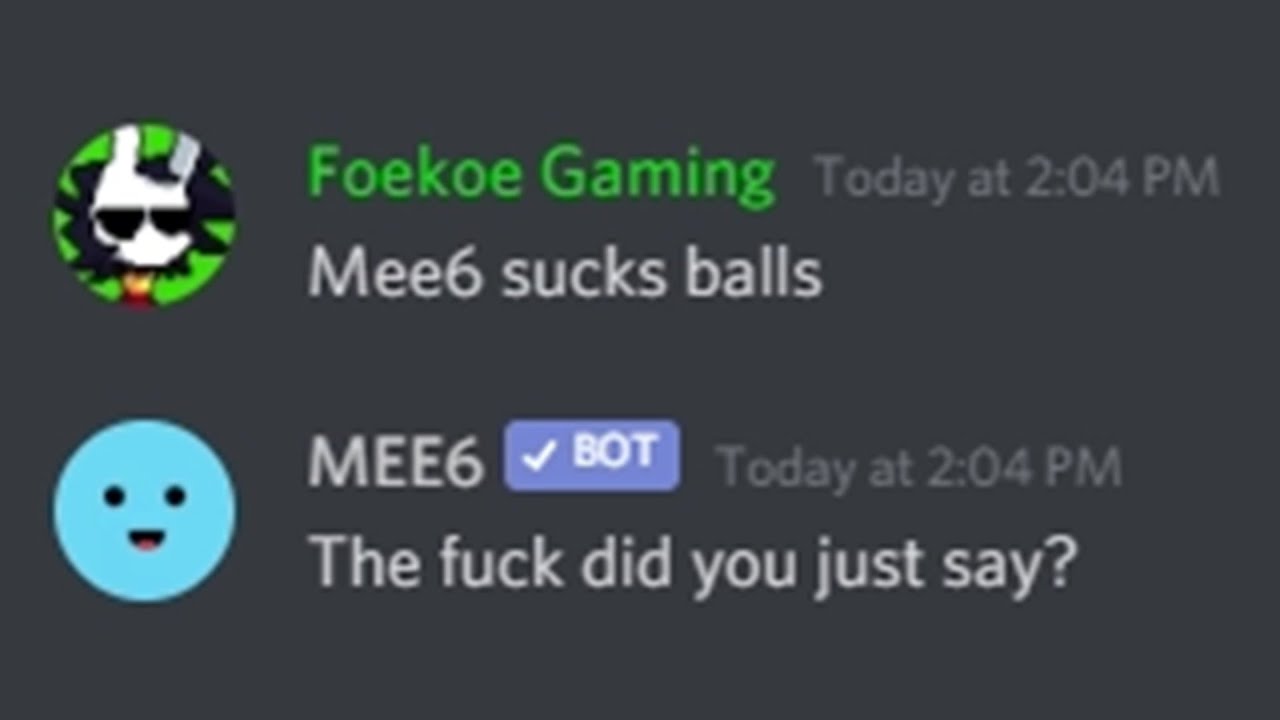Select MEE6's reply message text
The height and width of the screenshot is (720, 1280).
(693, 563)
